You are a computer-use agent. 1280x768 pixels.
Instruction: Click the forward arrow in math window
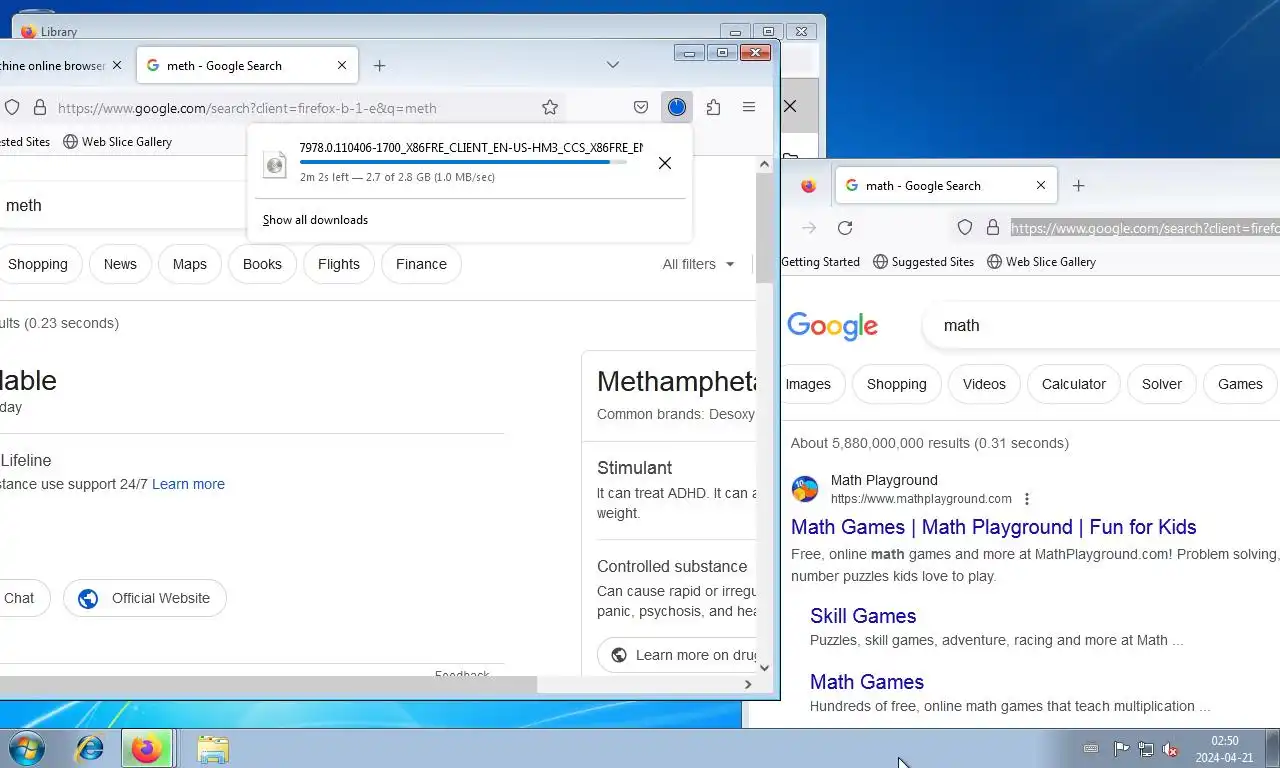tap(809, 228)
